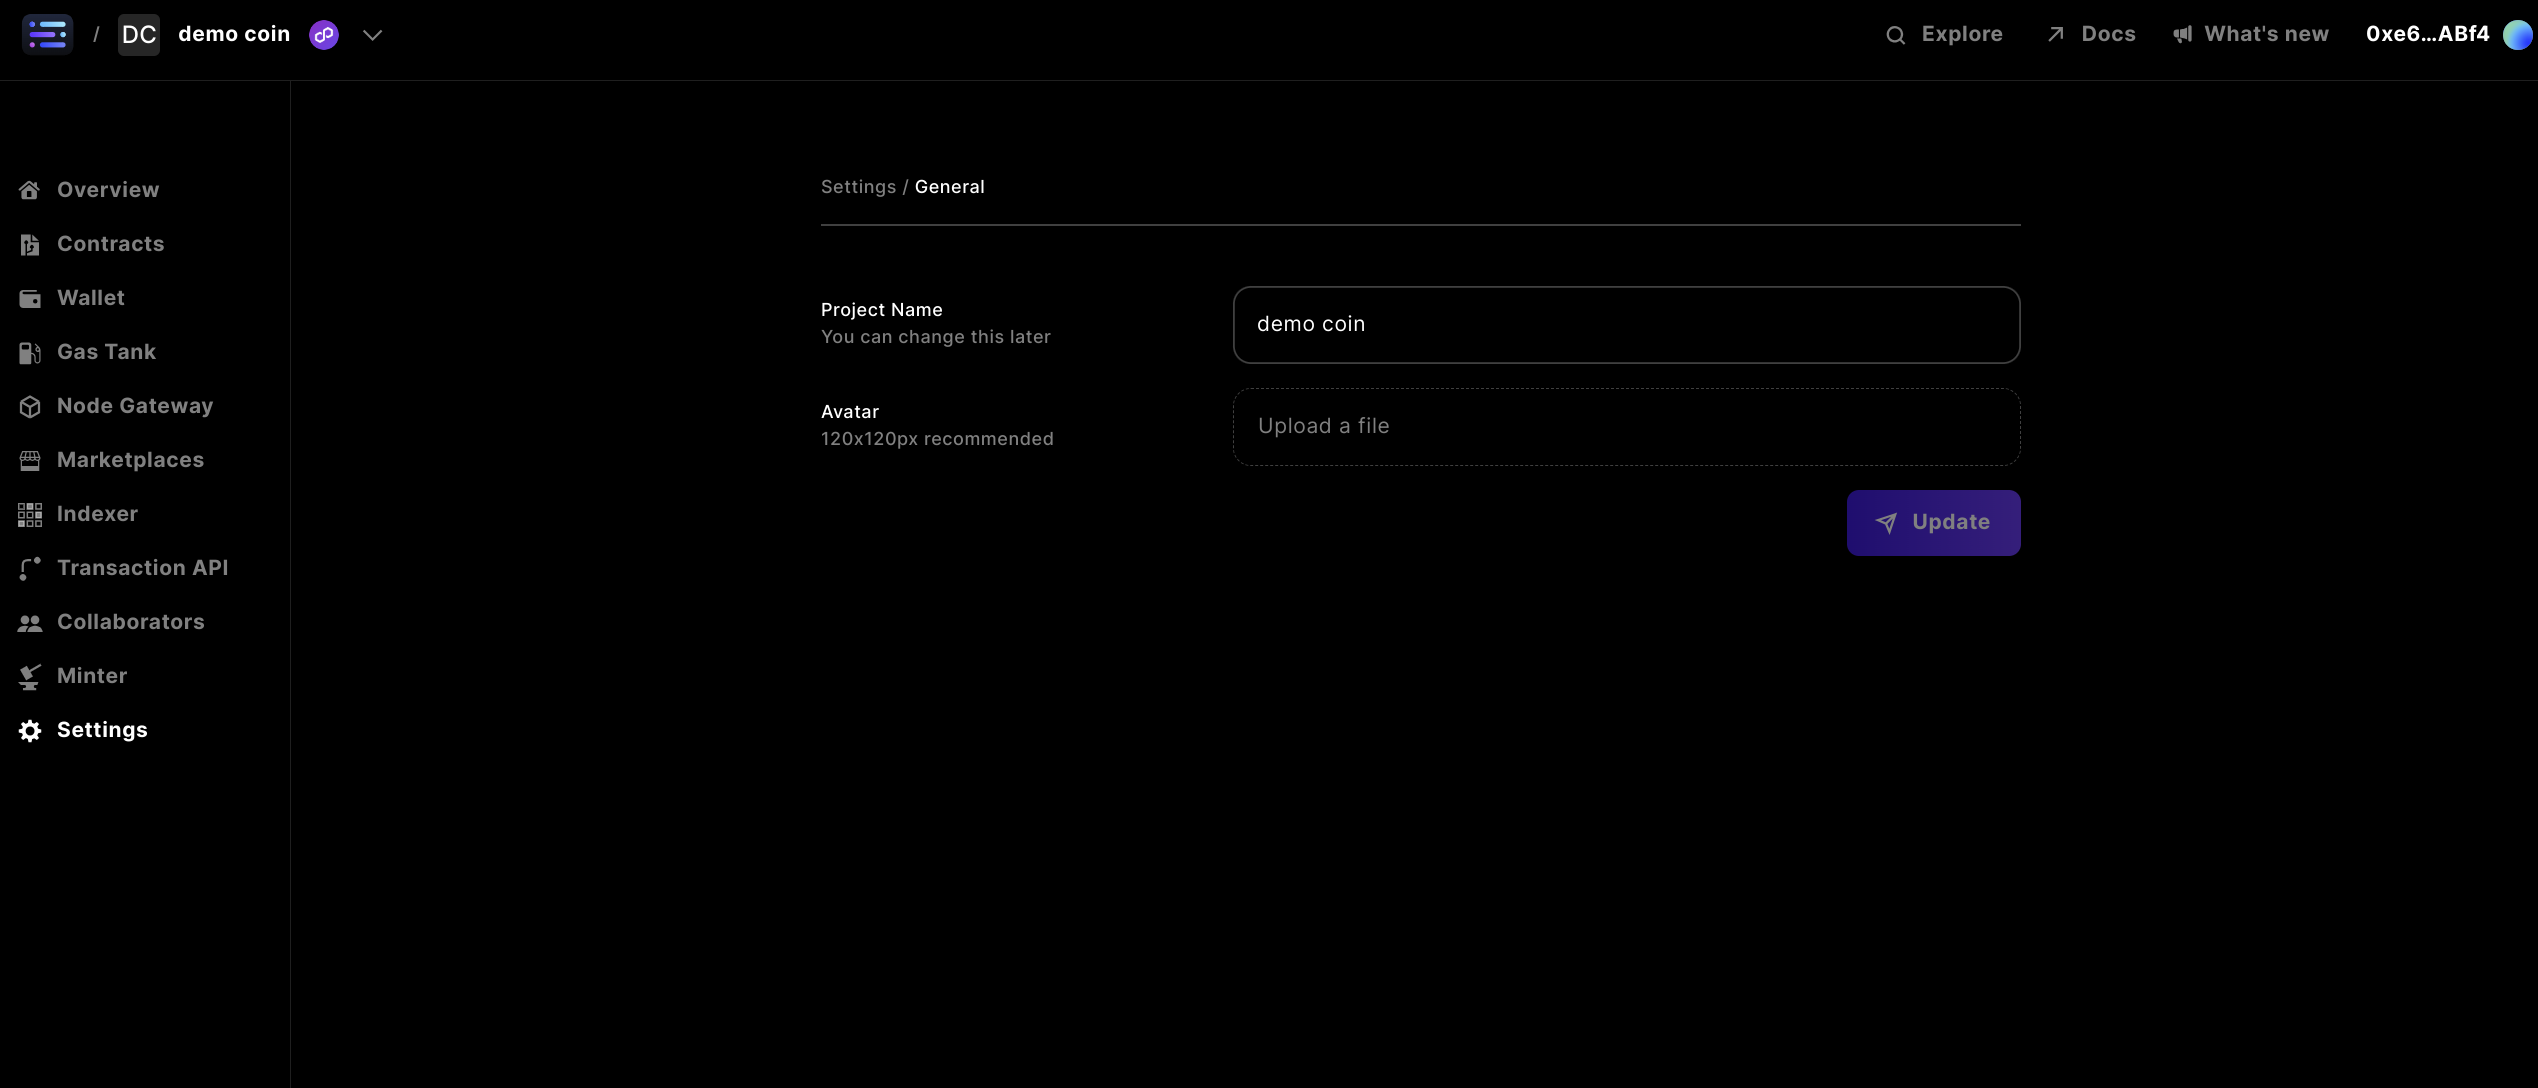This screenshot has width=2538, height=1088.
Task: Click the Wallet icon in sidebar
Action: (29, 297)
